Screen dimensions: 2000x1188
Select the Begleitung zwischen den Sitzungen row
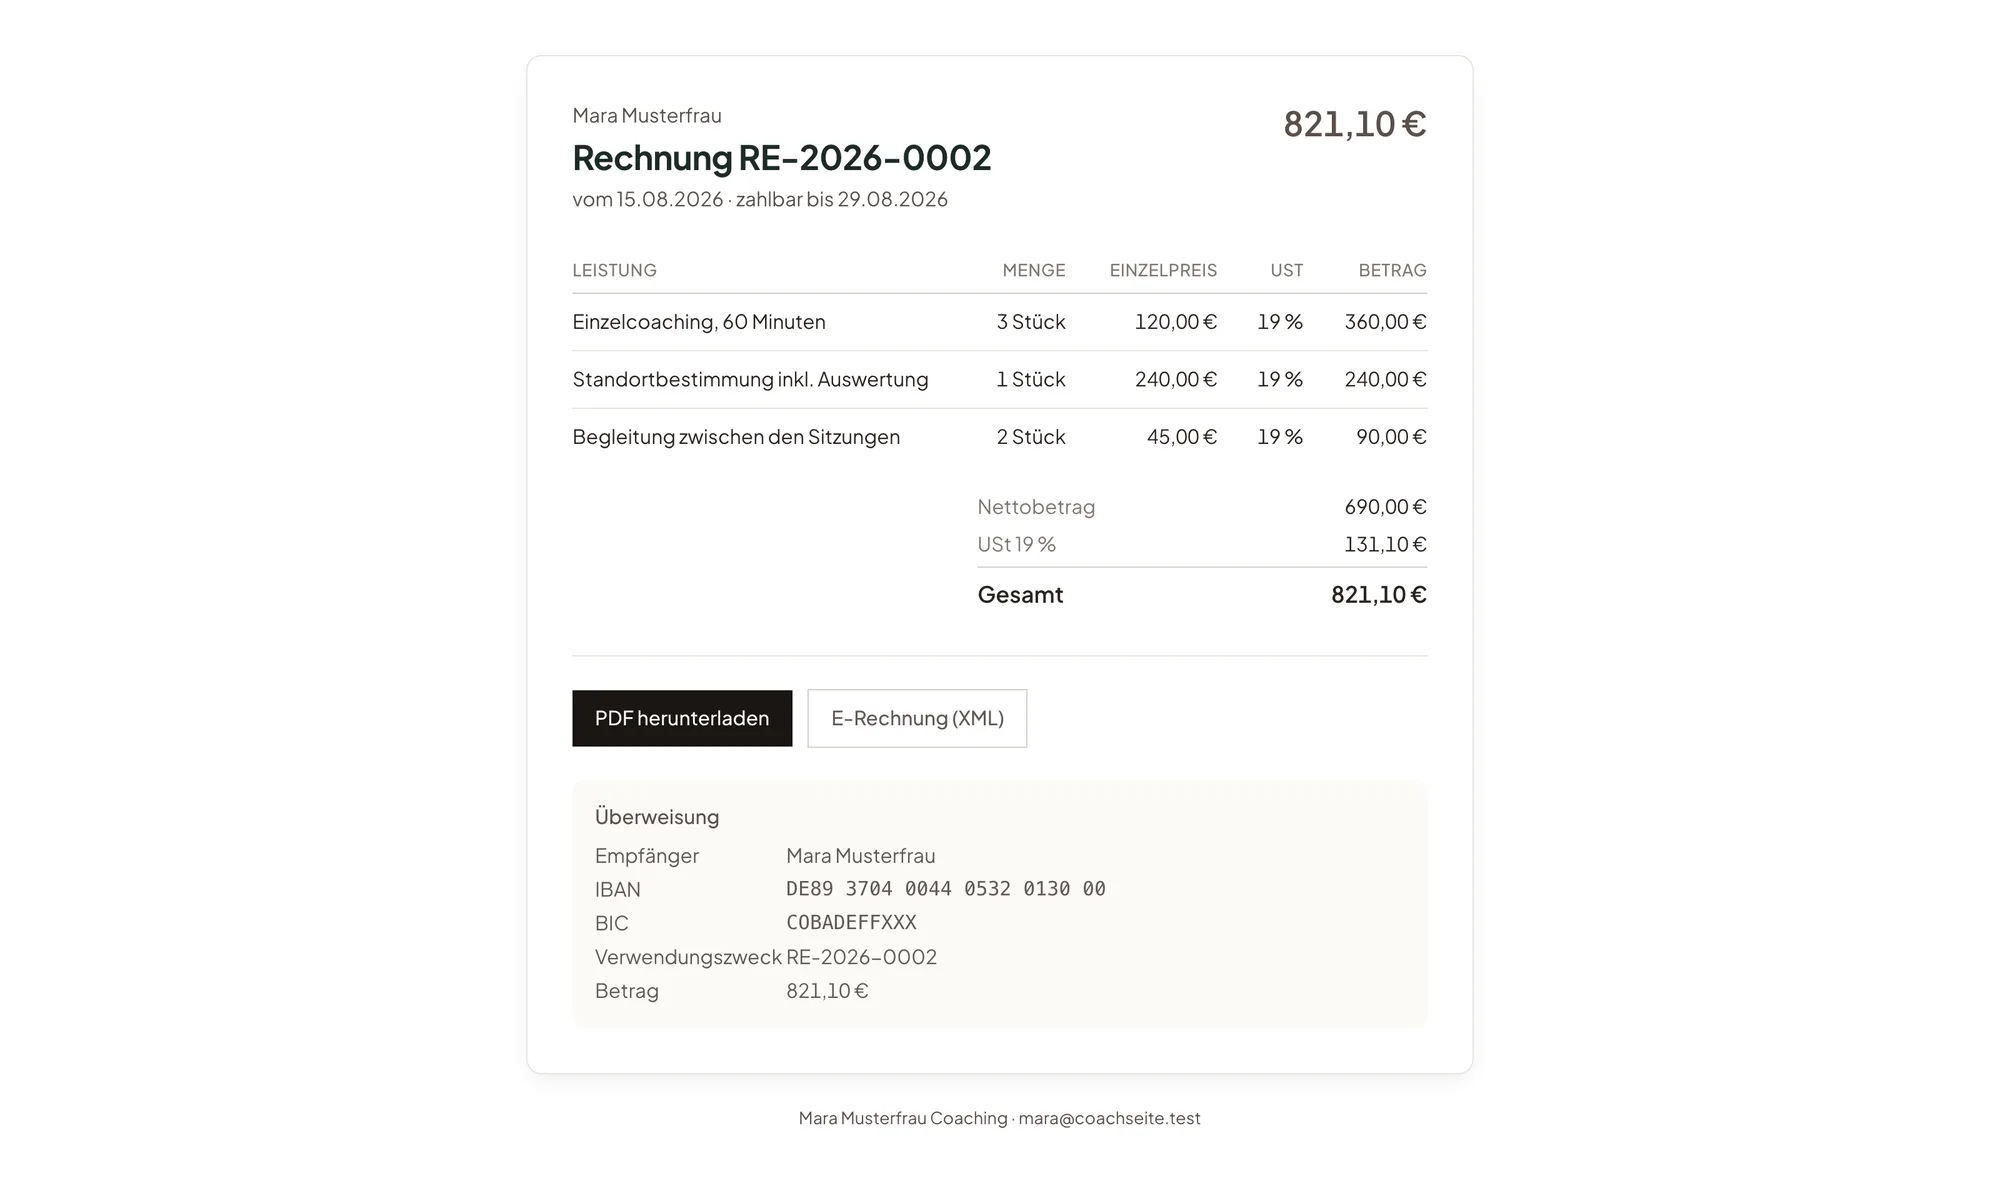pyautogui.click(x=999, y=437)
